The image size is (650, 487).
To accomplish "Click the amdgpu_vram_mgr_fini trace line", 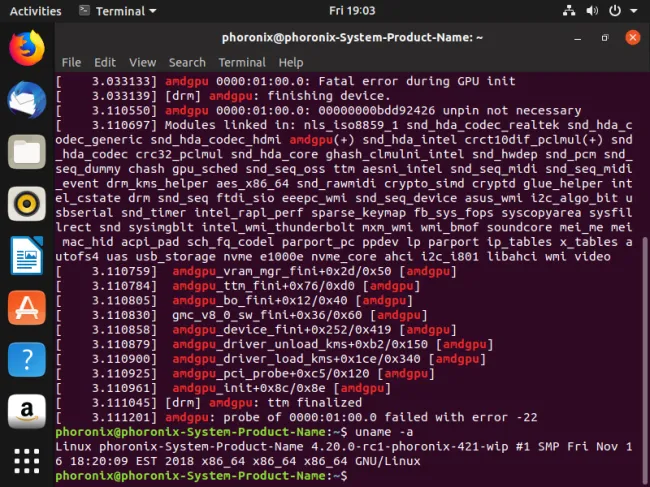I will coord(256,271).
